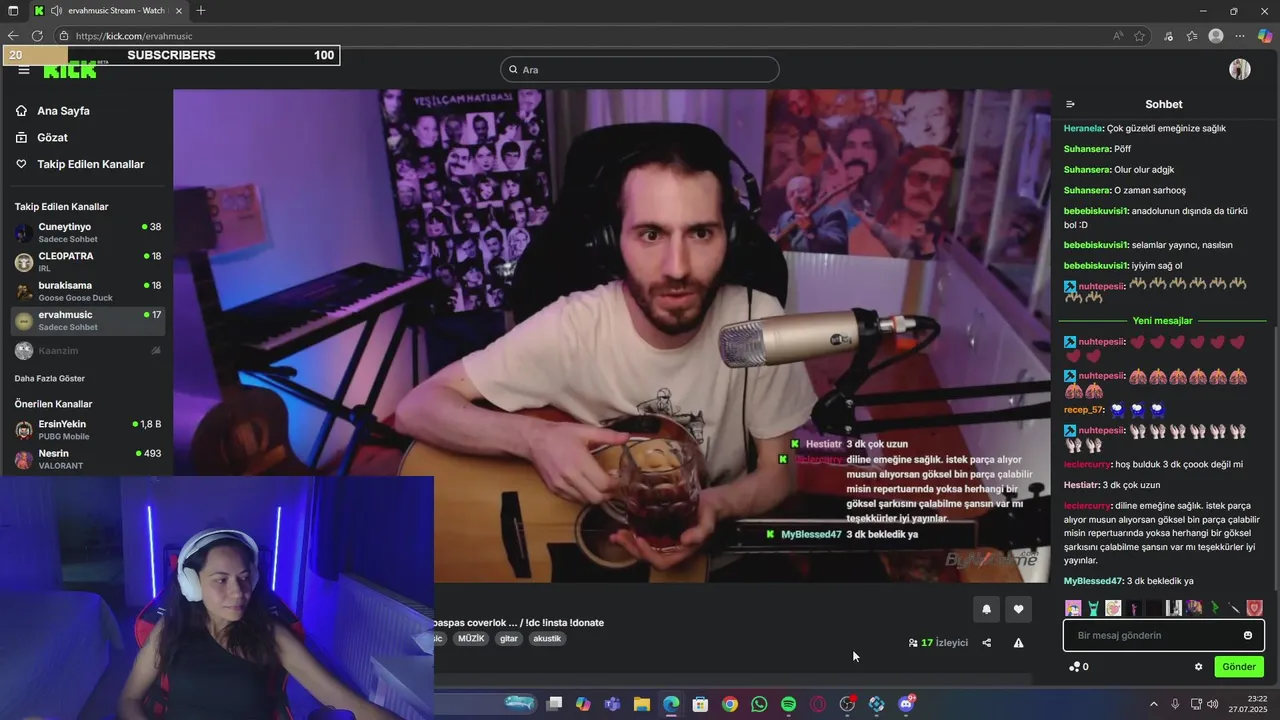Expand Daha Fazla Göster list
The height and width of the screenshot is (720, 1280).
click(49, 378)
